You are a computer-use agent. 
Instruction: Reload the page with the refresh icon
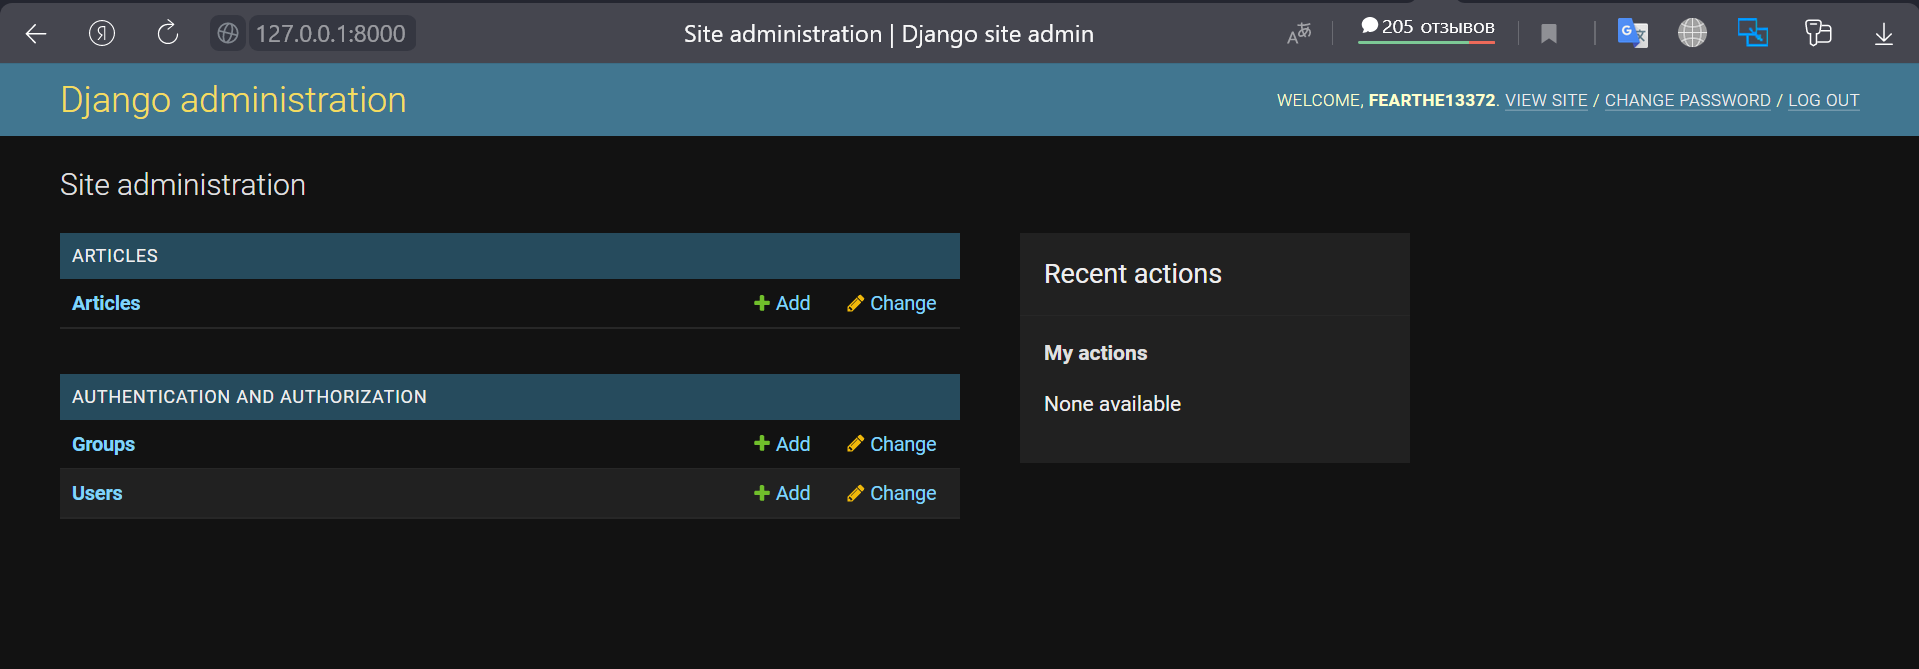pyautogui.click(x=168, y=34)
